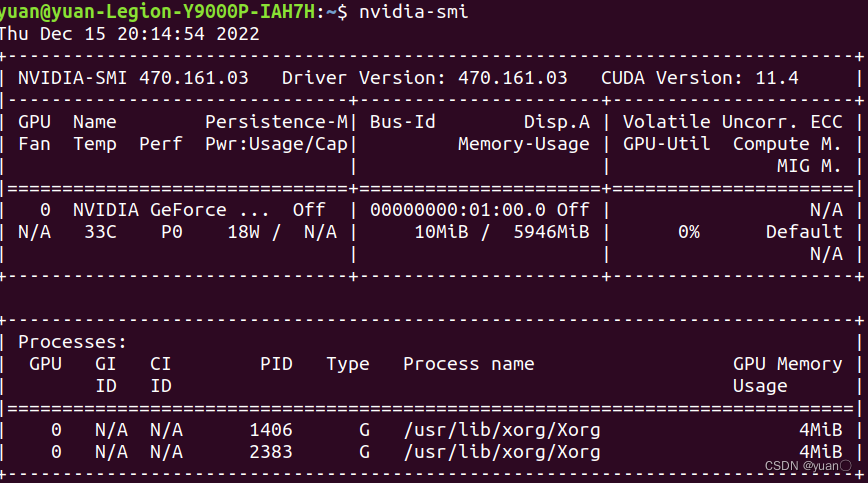This screenshot has width=868, height=483.
Task: Click the Volatile Uncorr. ECC header
Action: point(732,122)
